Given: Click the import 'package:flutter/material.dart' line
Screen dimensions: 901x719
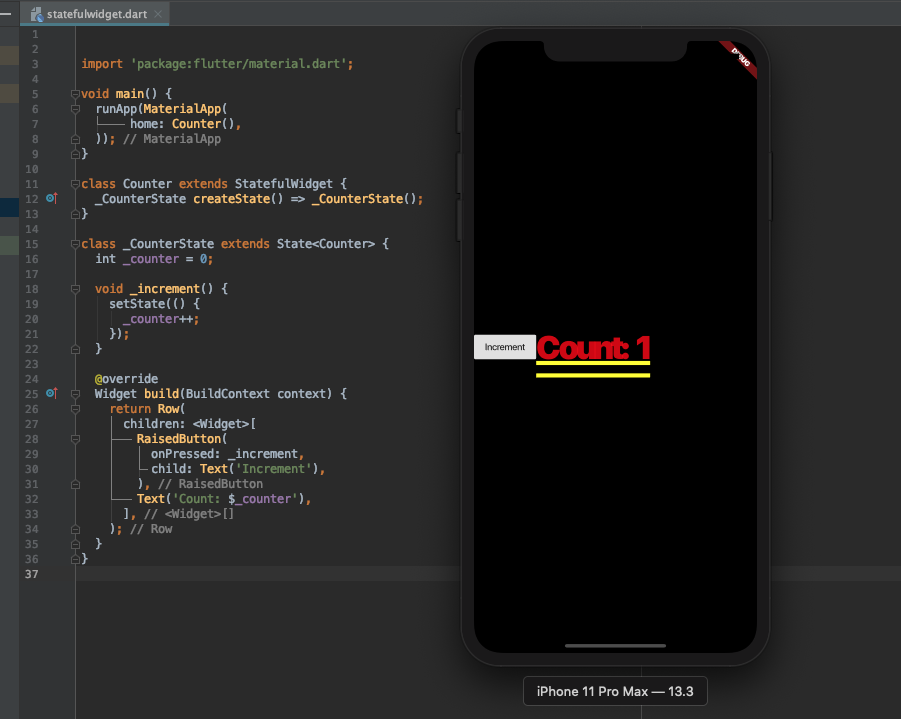Looking at the screenshot, I should pyautogui.click(x=217, y=64).
